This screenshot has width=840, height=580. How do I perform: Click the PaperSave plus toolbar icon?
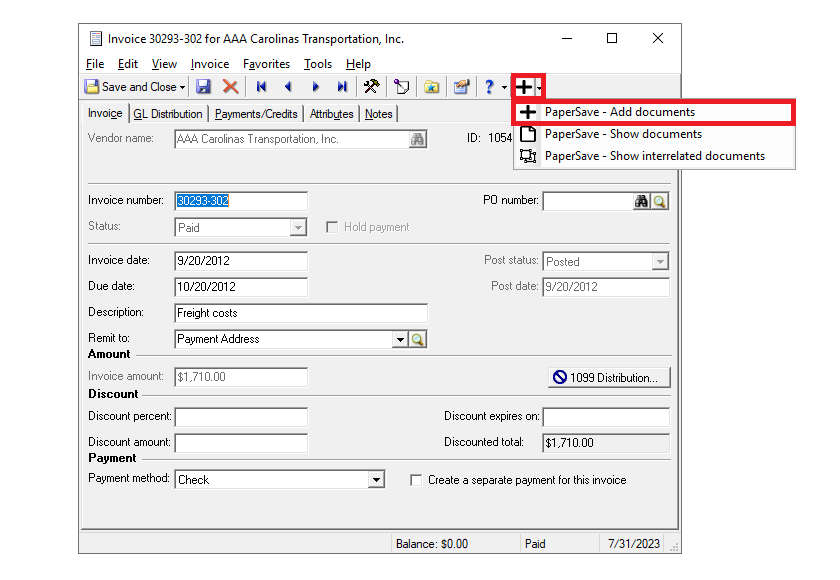tap(524, 87)
